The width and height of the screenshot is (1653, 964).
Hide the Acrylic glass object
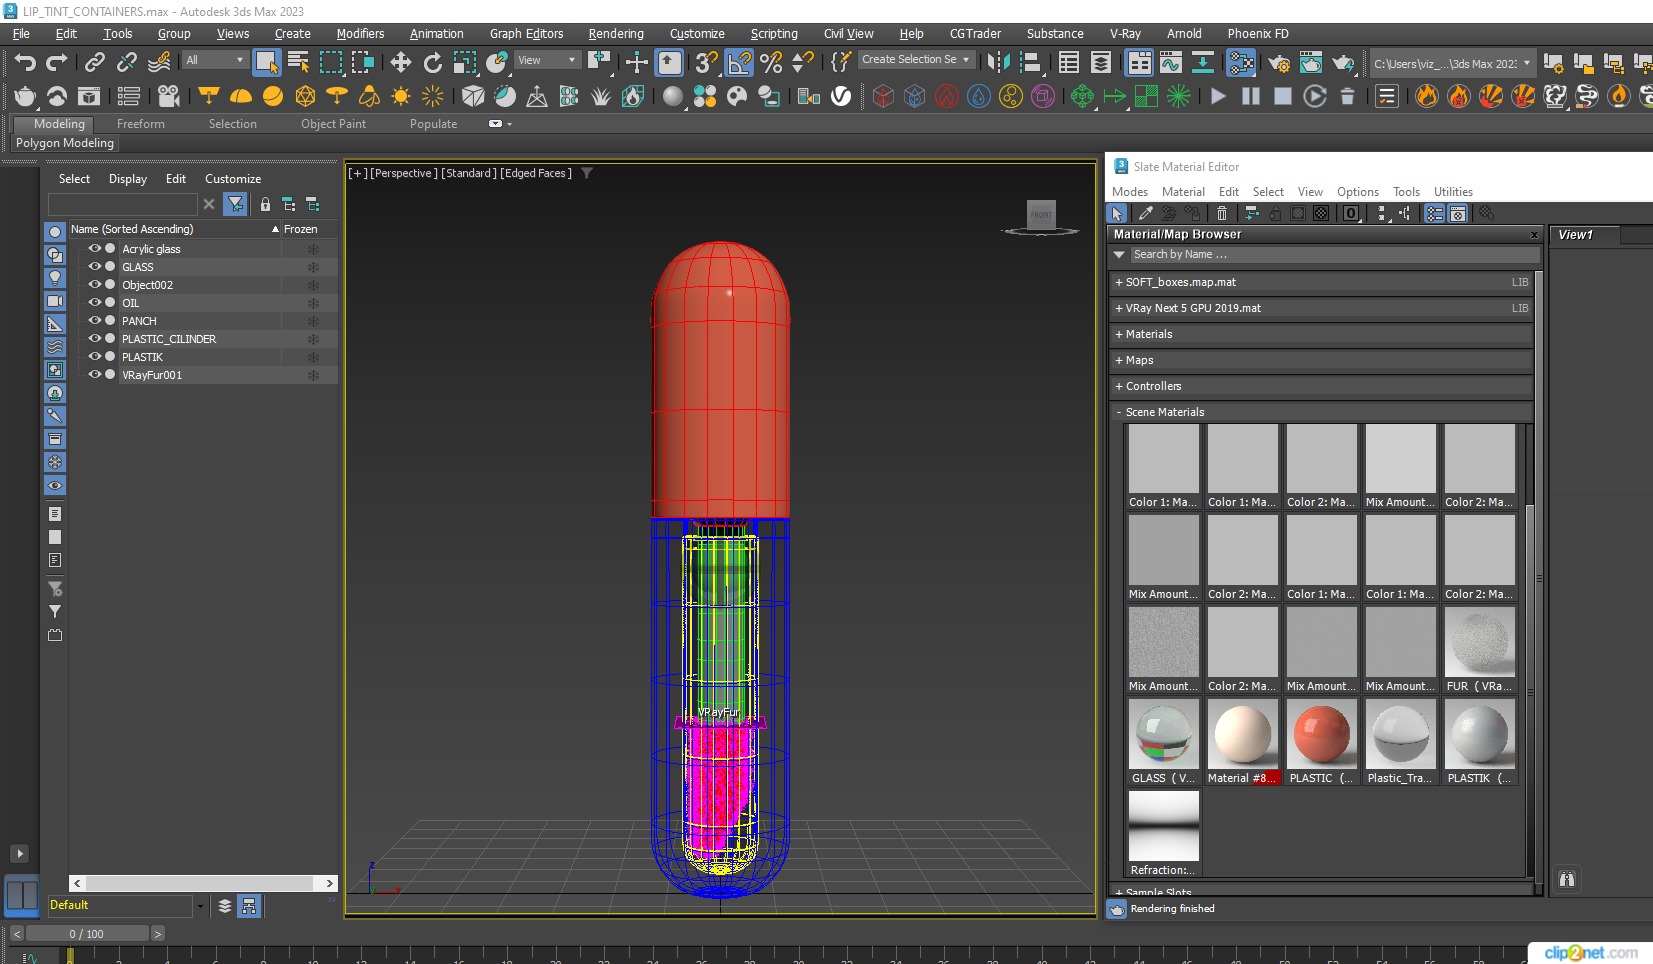(95, 249)
